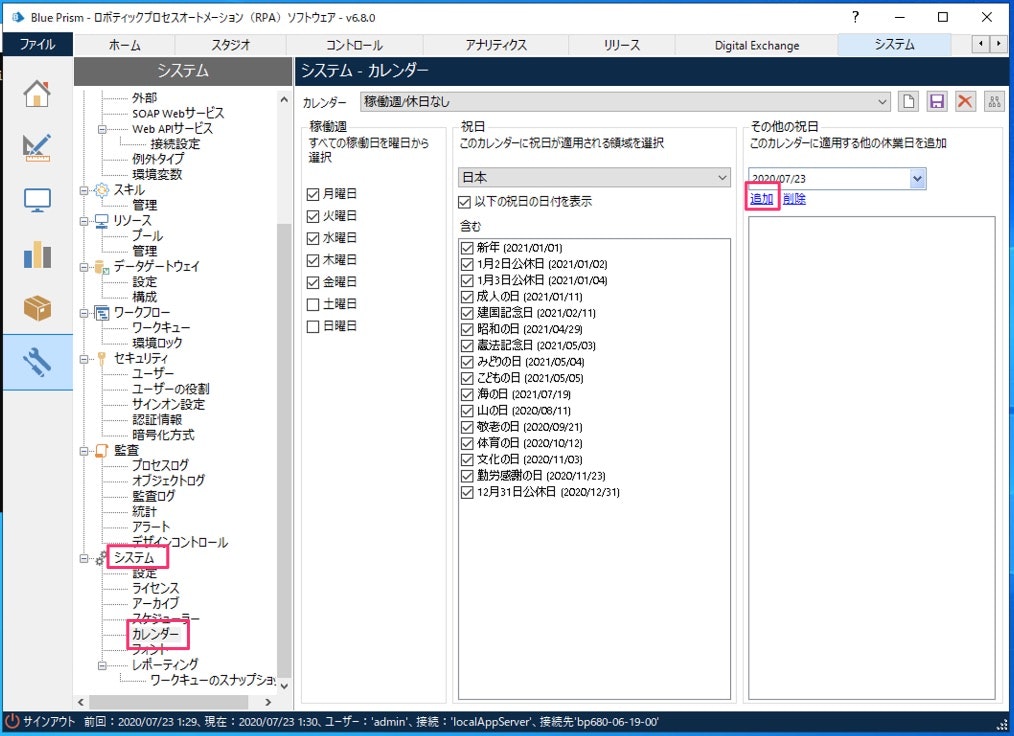Open the System wrench sidebar icon

point(37,362)
